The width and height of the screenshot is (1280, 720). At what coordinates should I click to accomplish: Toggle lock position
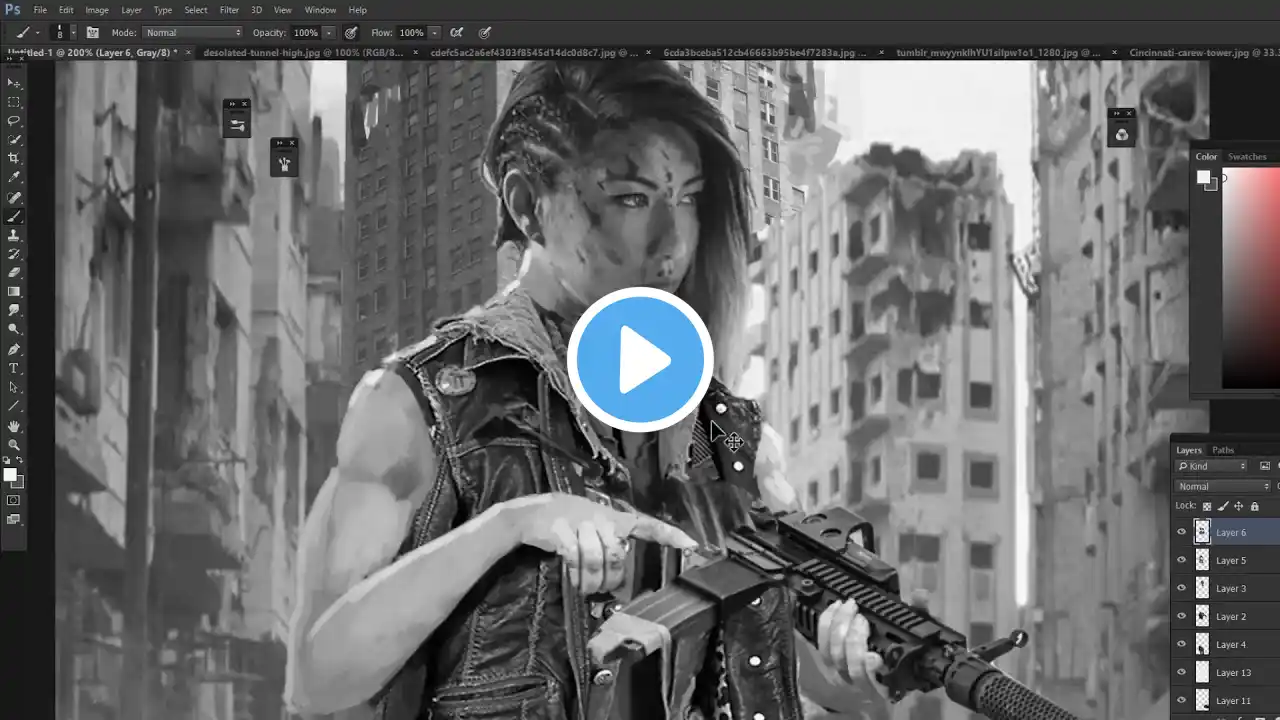click(1239, 506)
